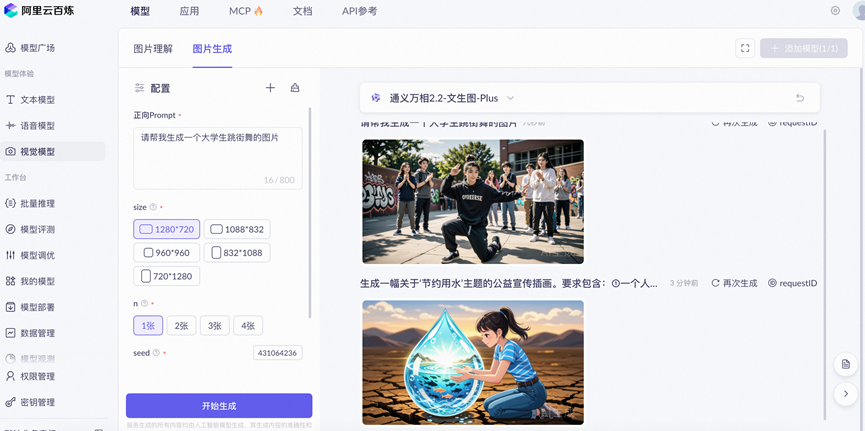Click the eraser clear icon in 配置 header
Image resolution: width=865 pixels, height=431 pixels.
click(295, 88)
